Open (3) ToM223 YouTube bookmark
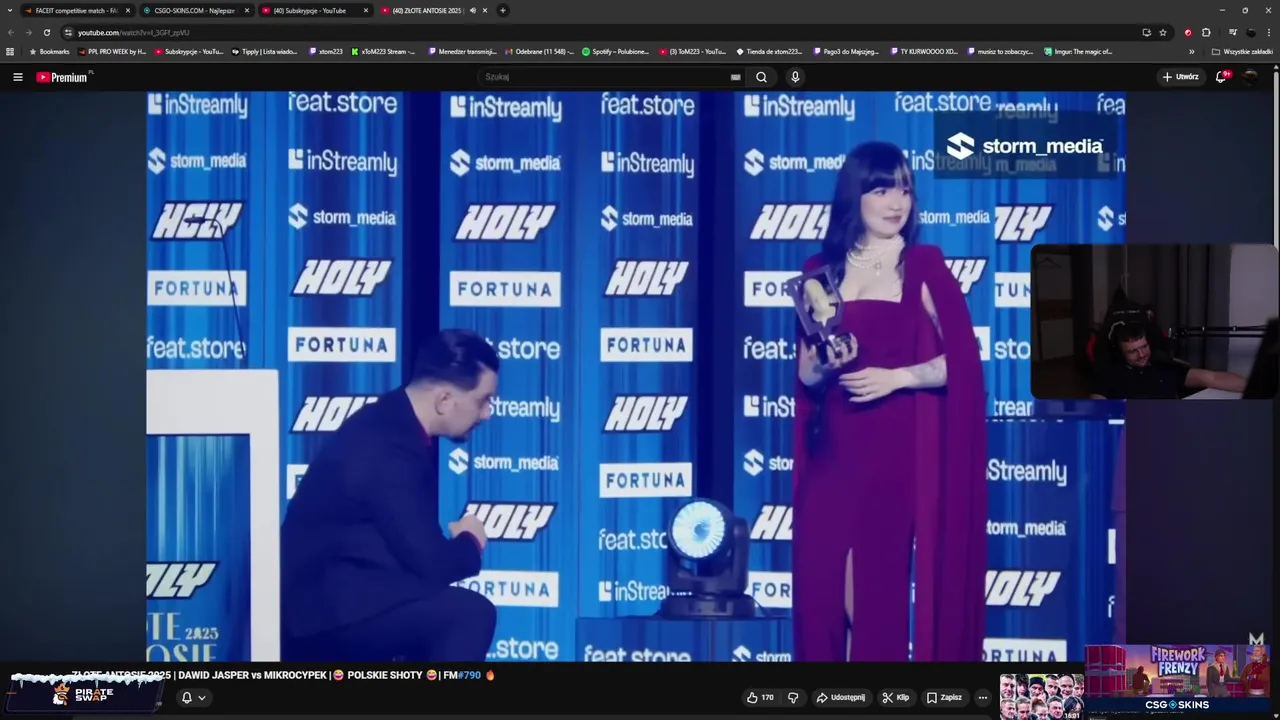 (693, 51)
